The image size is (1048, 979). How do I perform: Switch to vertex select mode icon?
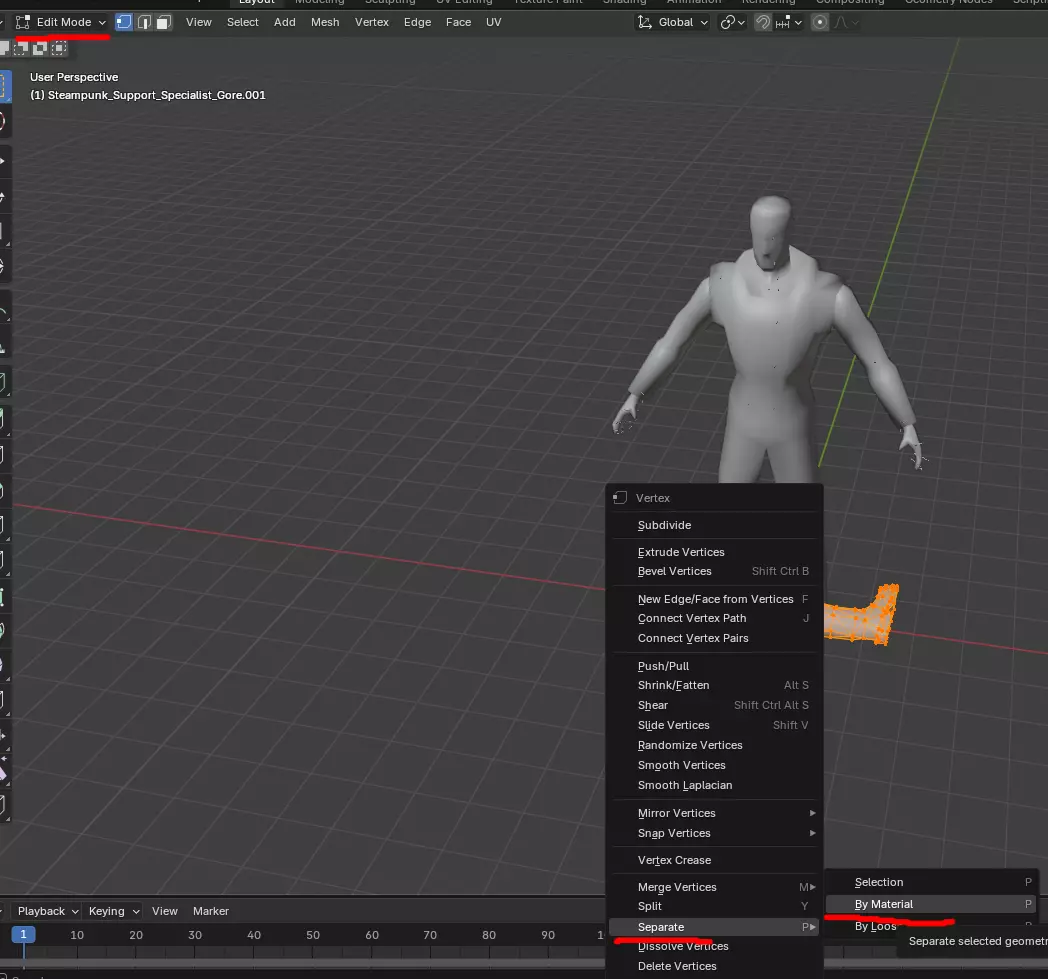[x=124, y=22]
